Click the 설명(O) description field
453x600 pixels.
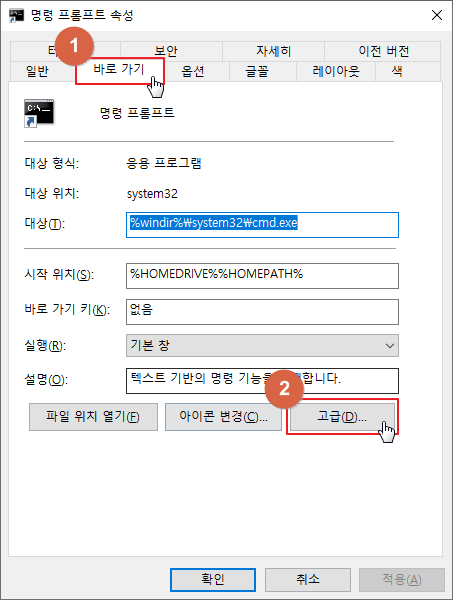pyautogui.click(x=262, y=381)
